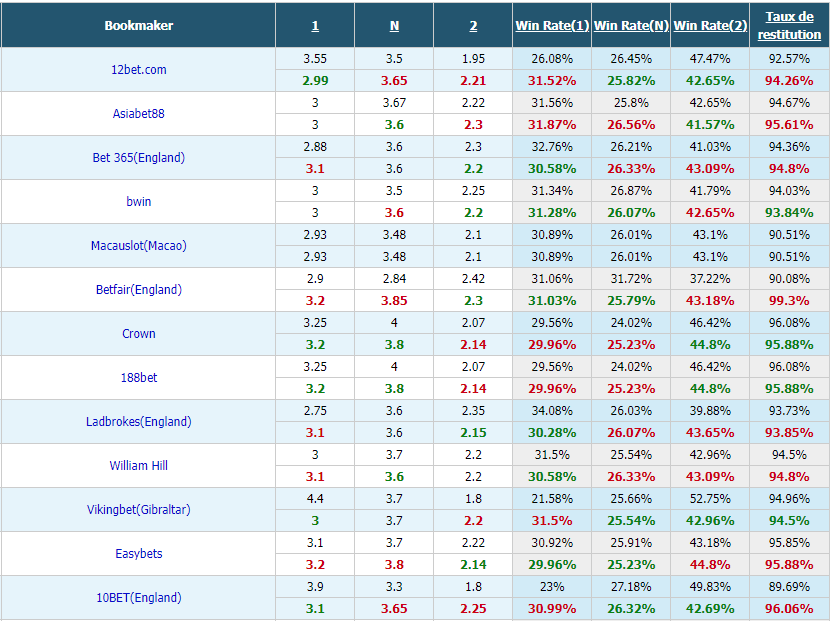Sort by column header 2
Image resolution: width=831 pixels, height=621 pixels.
coord(473,25)
